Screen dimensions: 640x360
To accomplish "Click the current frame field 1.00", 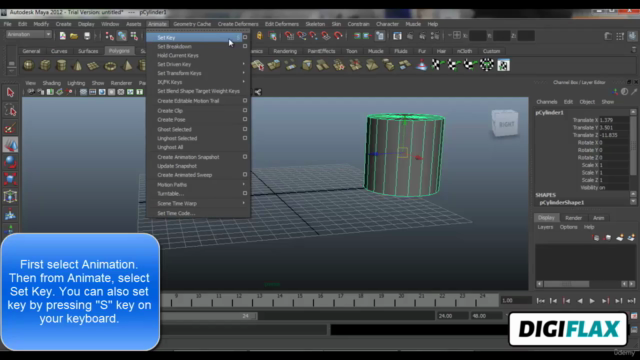I will [x=516, y=300].
